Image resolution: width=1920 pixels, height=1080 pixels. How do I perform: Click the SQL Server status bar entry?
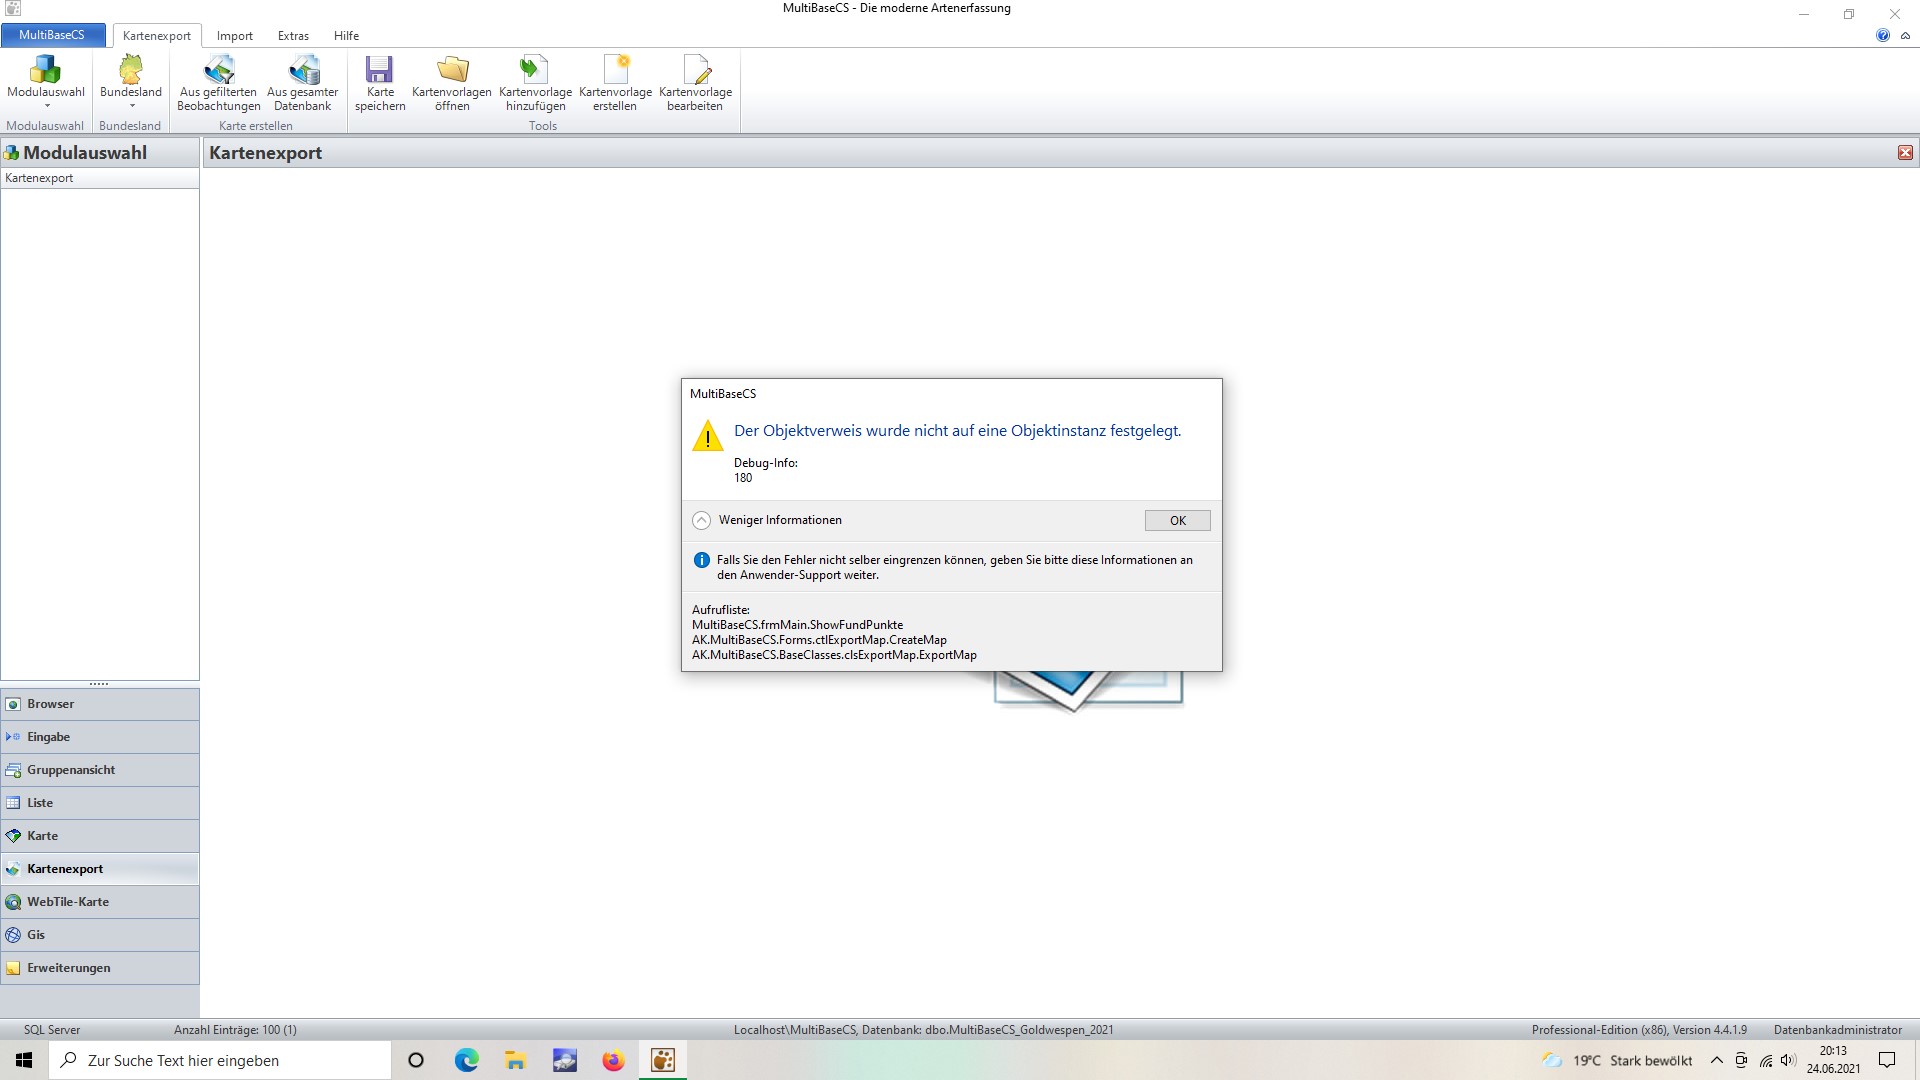click(52, 1030)
